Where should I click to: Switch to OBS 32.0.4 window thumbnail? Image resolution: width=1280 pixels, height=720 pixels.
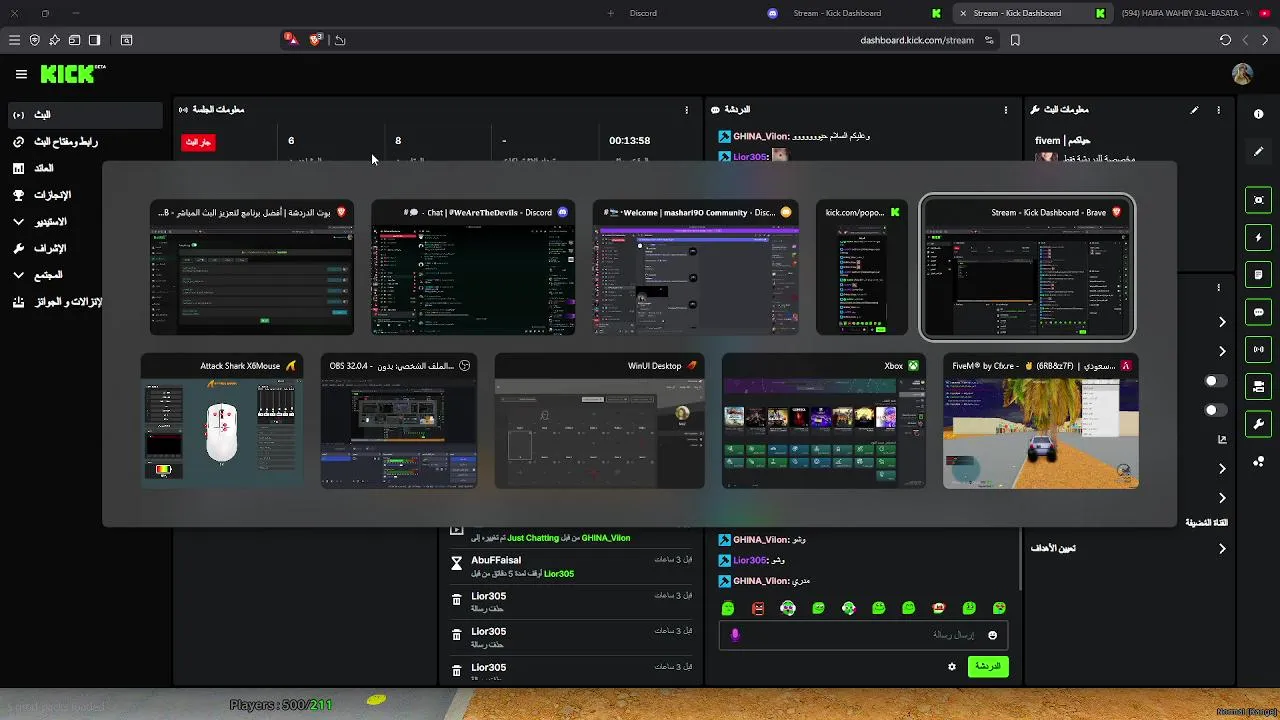click(399, 422)
